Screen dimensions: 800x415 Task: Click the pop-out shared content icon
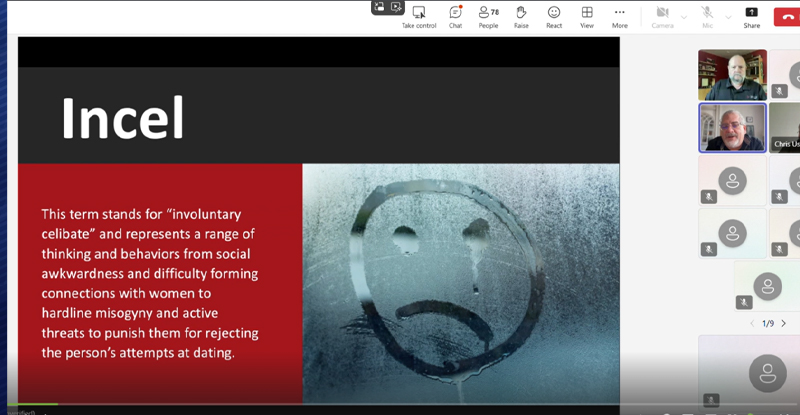(x=379, y=7)
